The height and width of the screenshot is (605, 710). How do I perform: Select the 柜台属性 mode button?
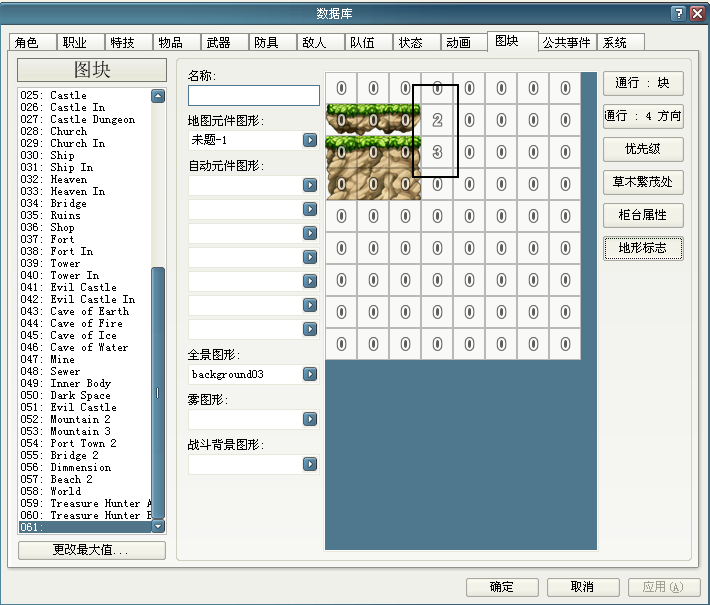[643, 215]
